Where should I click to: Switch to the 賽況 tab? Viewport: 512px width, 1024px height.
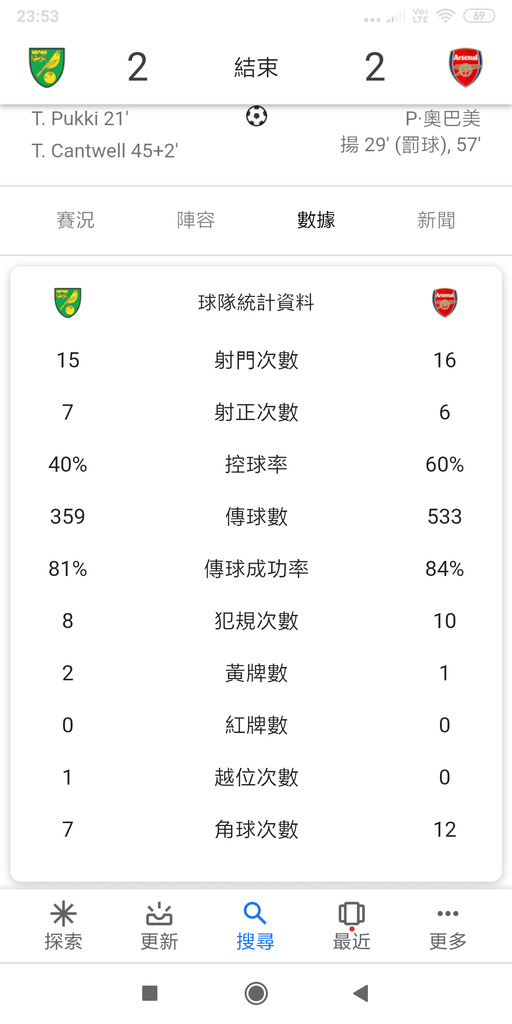(75, 221)
